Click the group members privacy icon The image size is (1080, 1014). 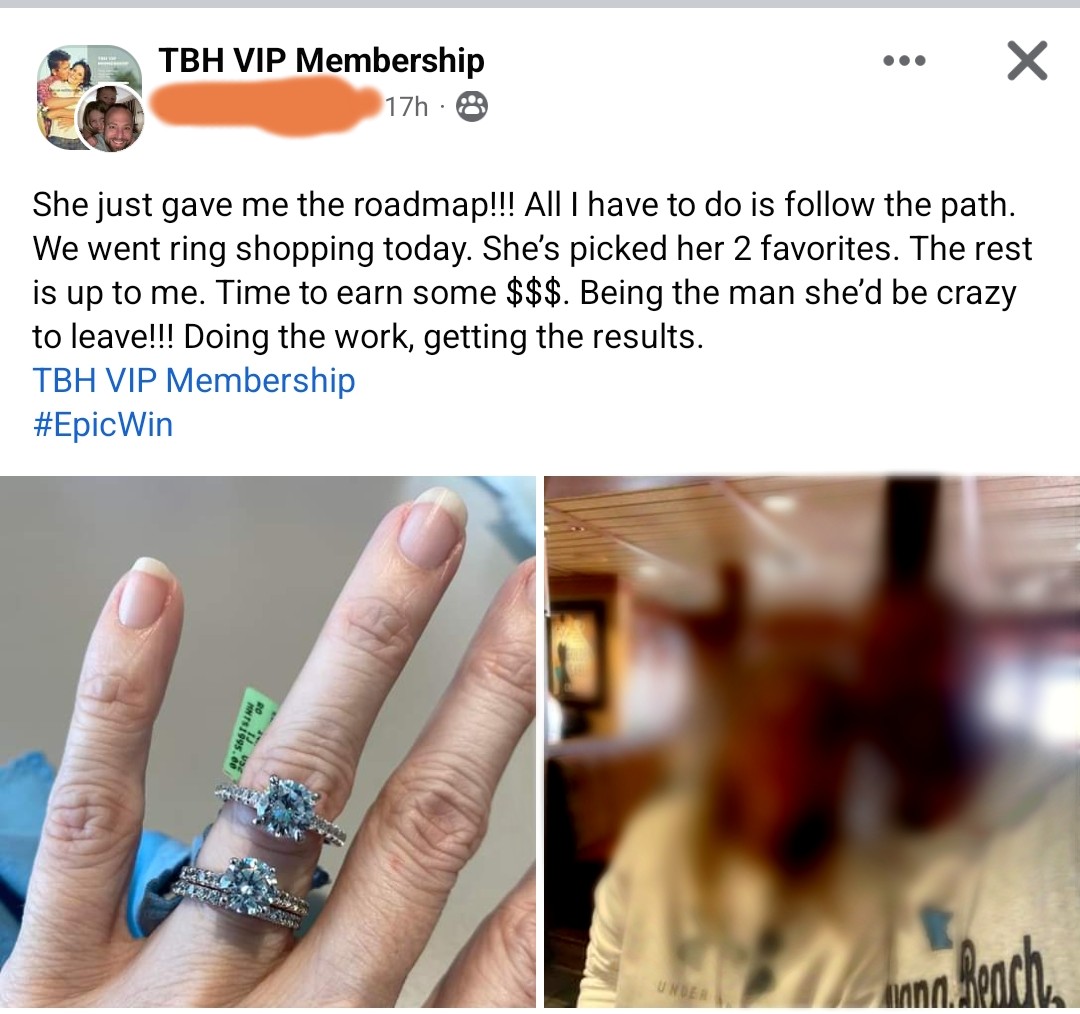tap(472, 107)
